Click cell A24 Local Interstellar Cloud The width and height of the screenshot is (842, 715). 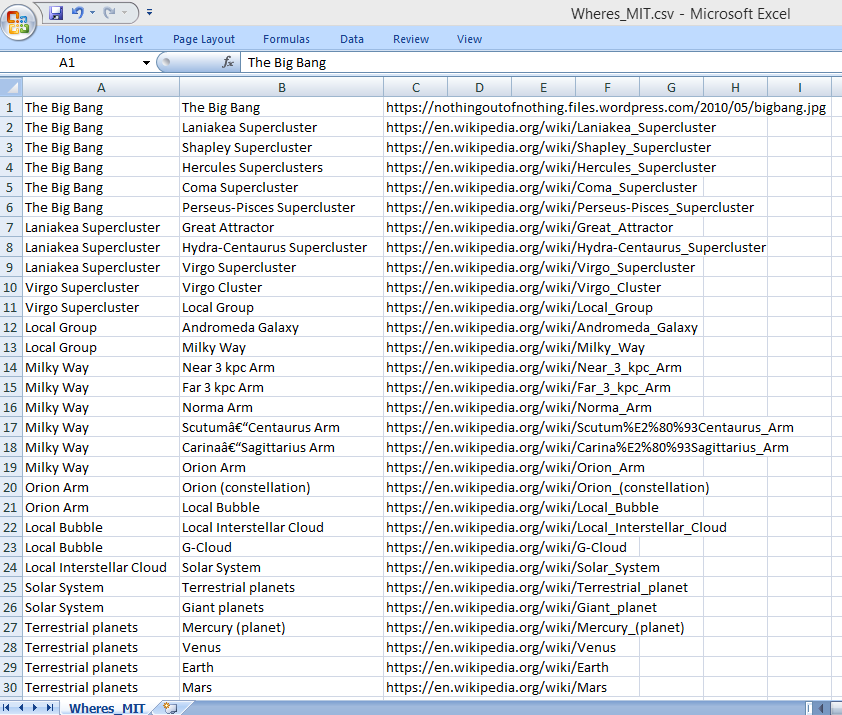coord(101,567)
